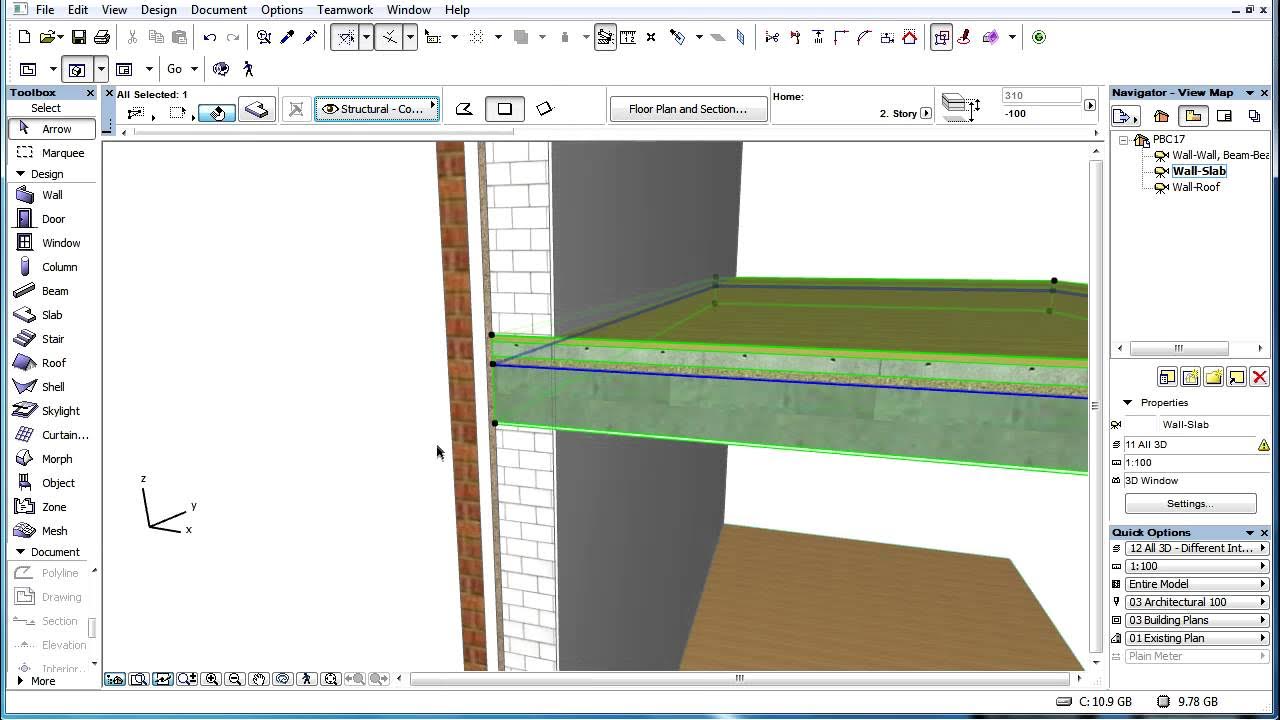Collapse the Properties section in Navigator
The width and height of the screenshot is (1280, 720).
[1128, 402]
